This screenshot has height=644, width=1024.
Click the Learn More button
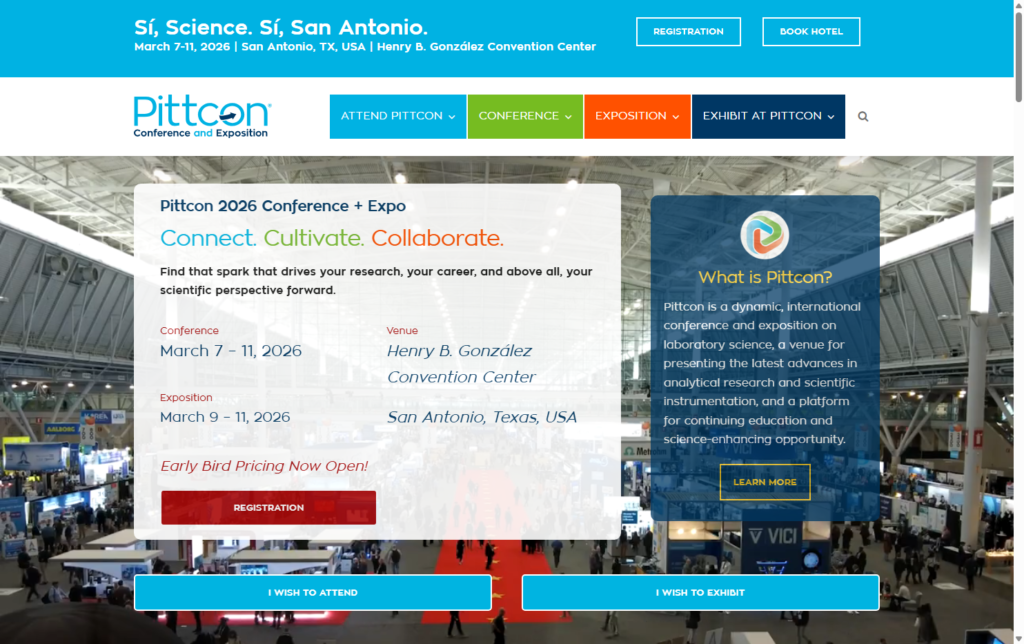point(765,482)
